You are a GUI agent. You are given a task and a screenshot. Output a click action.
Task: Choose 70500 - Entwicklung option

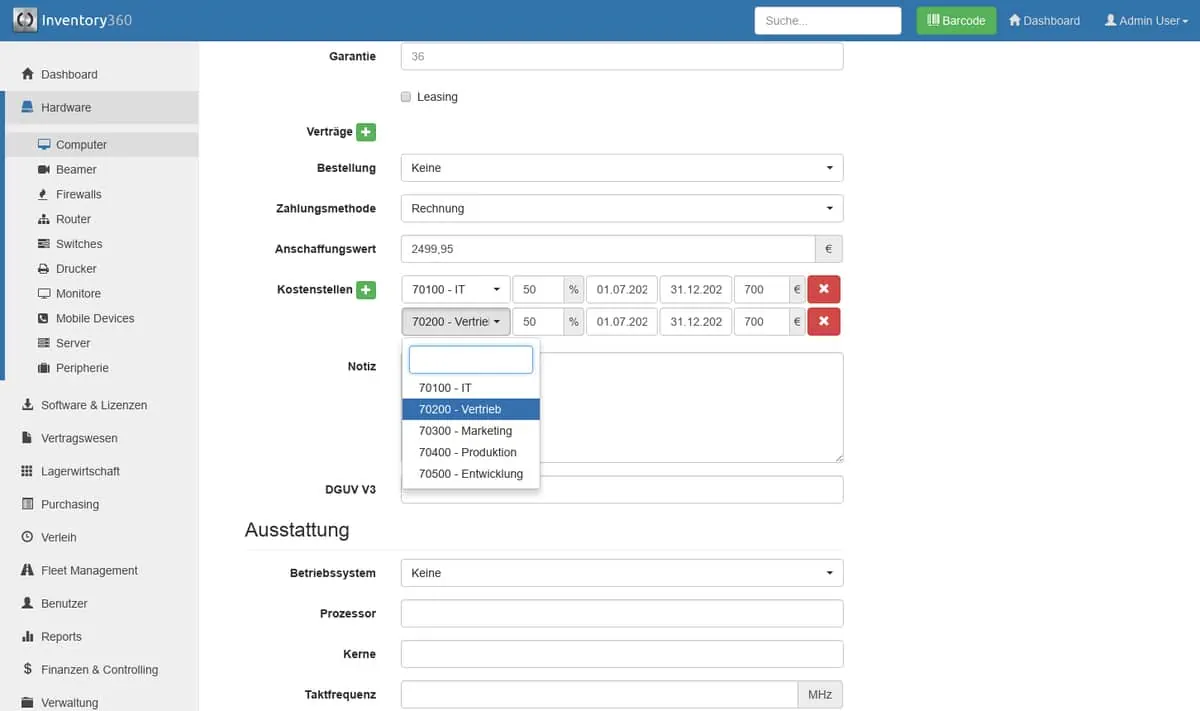pos(470,474)
